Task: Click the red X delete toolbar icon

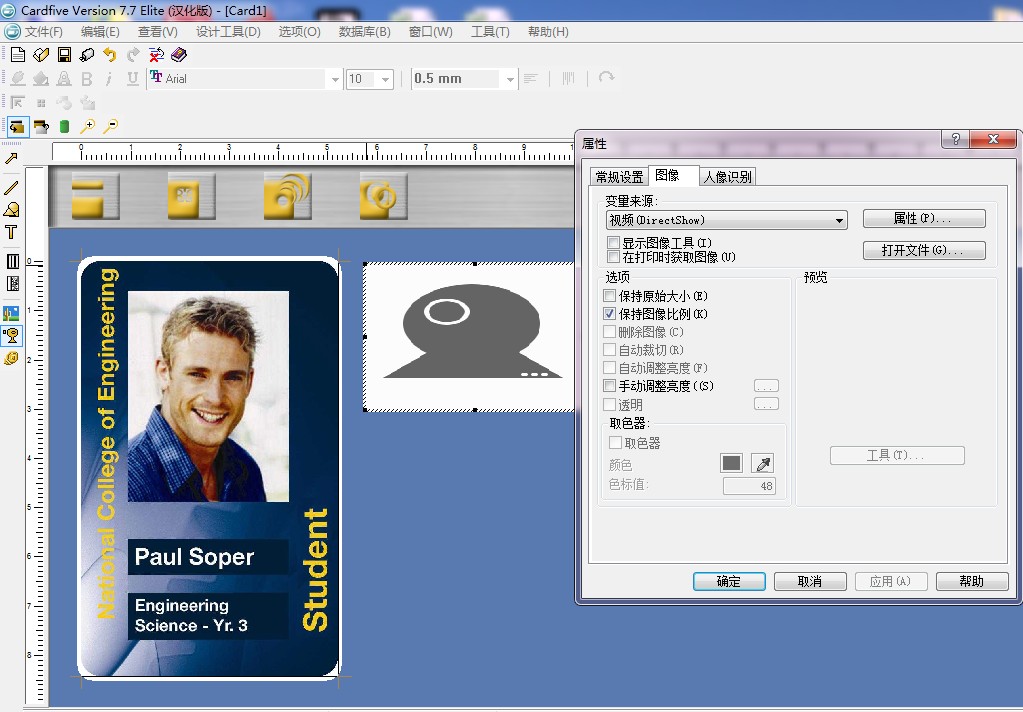Action: pyautogui.click(x=156, y=55)
